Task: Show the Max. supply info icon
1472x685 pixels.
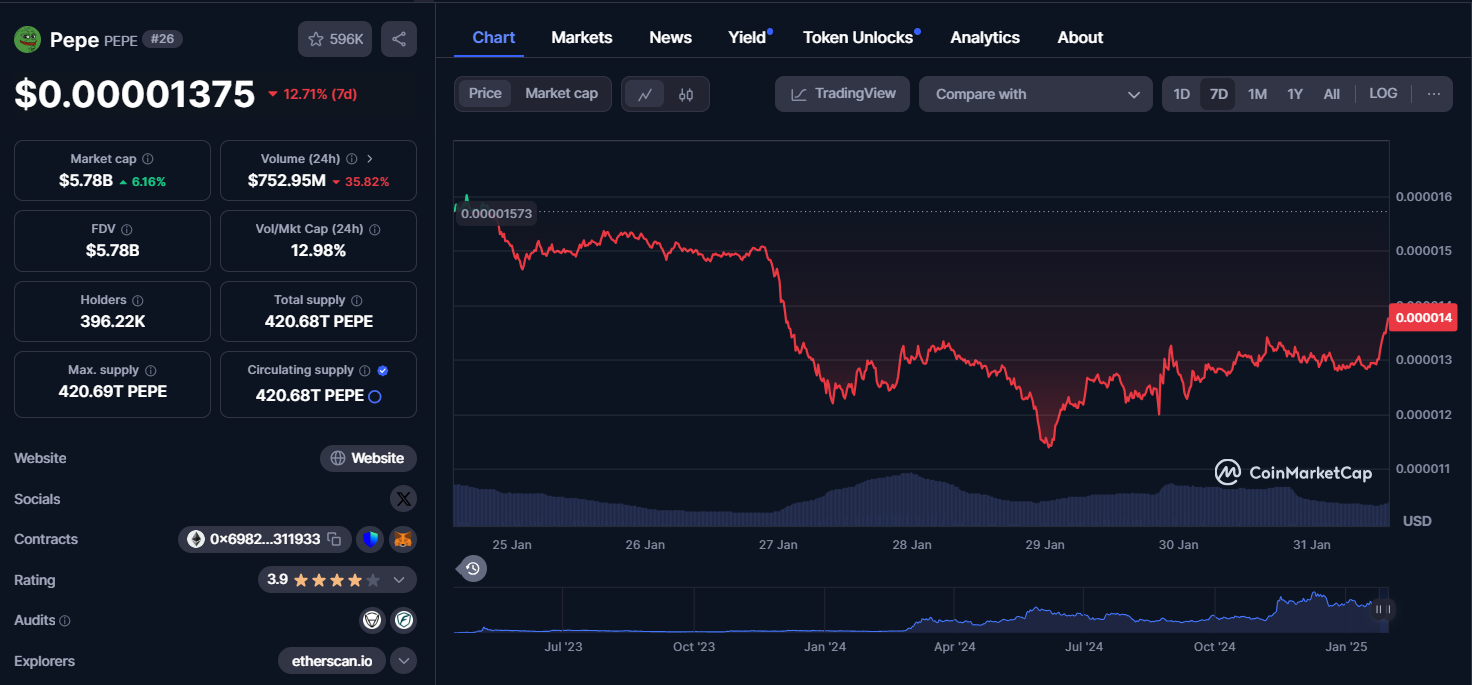Action: (149, 370)
